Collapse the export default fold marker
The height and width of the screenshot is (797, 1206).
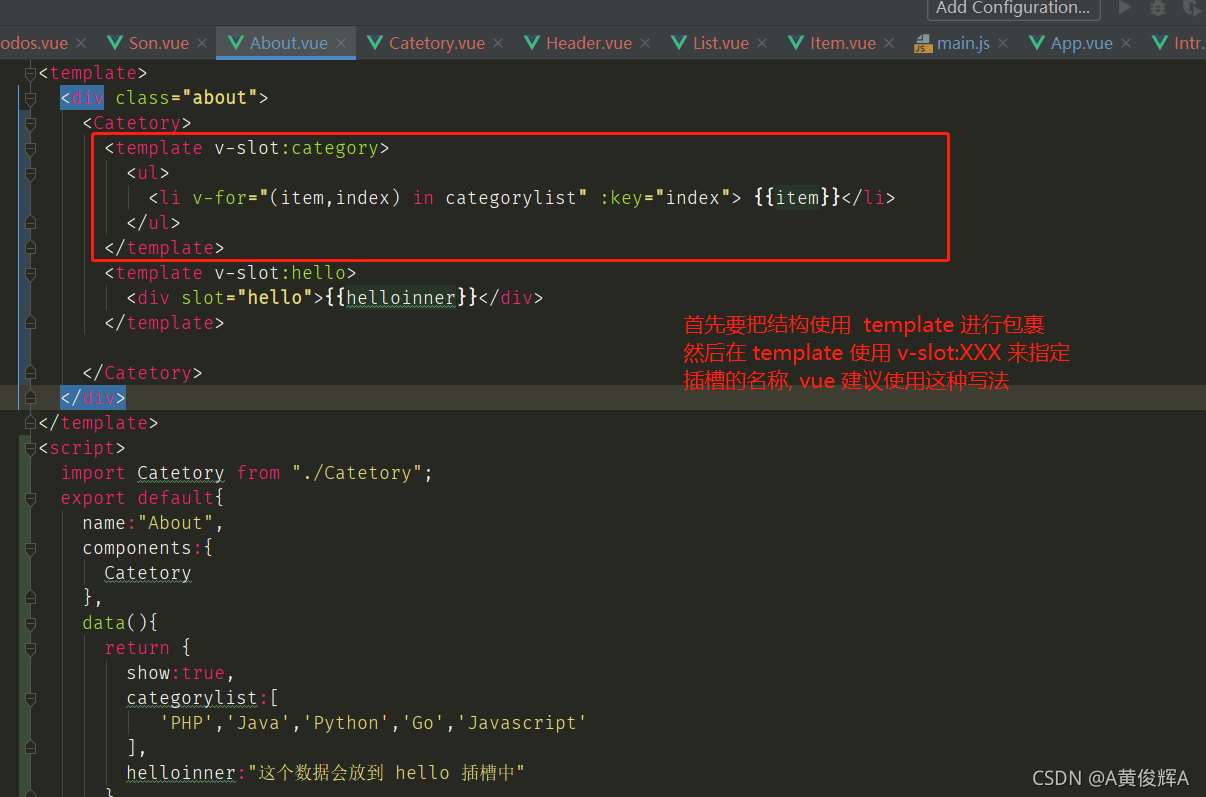click(x=30, y=498)
